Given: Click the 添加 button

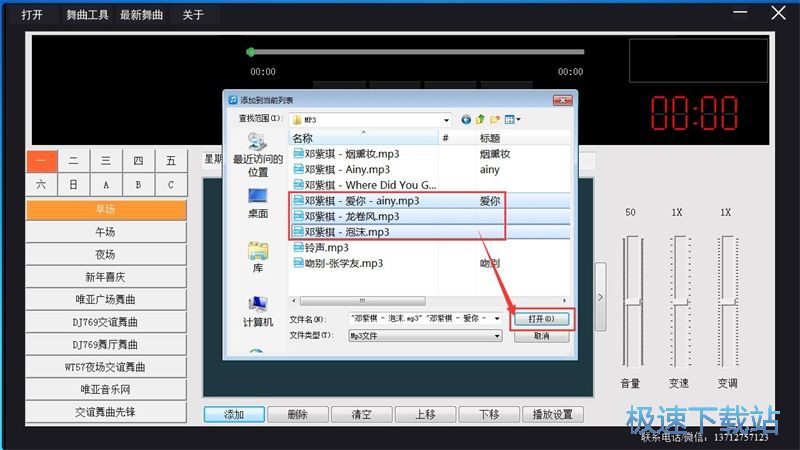Looking at the screenshot, I should click(x=234, y=414).
